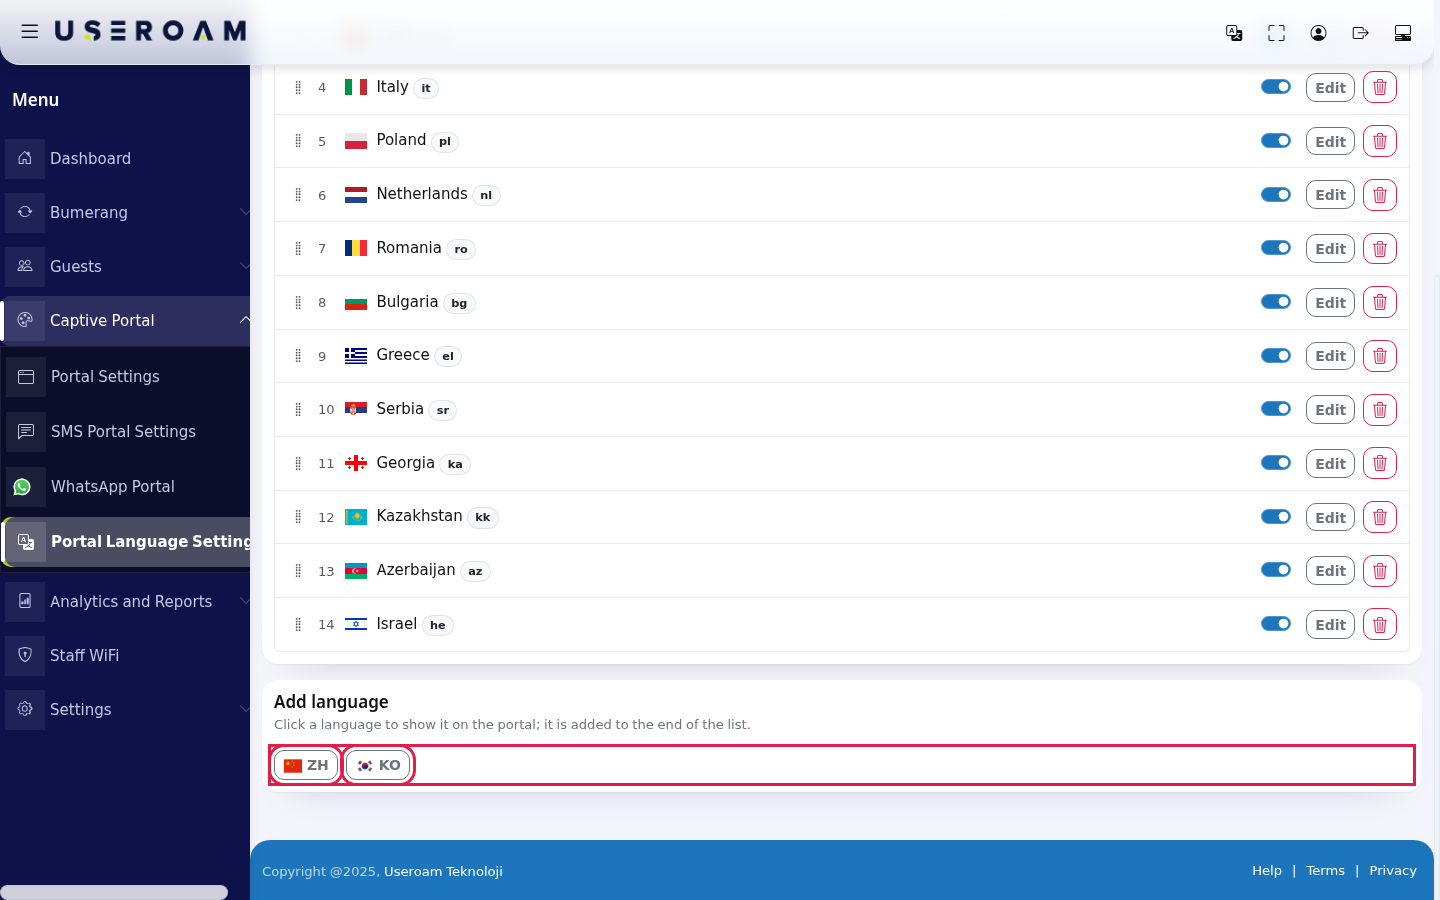Delete the Italy language row
This screenshot has width=1440, height=900.
click(x=1380, y=88)
